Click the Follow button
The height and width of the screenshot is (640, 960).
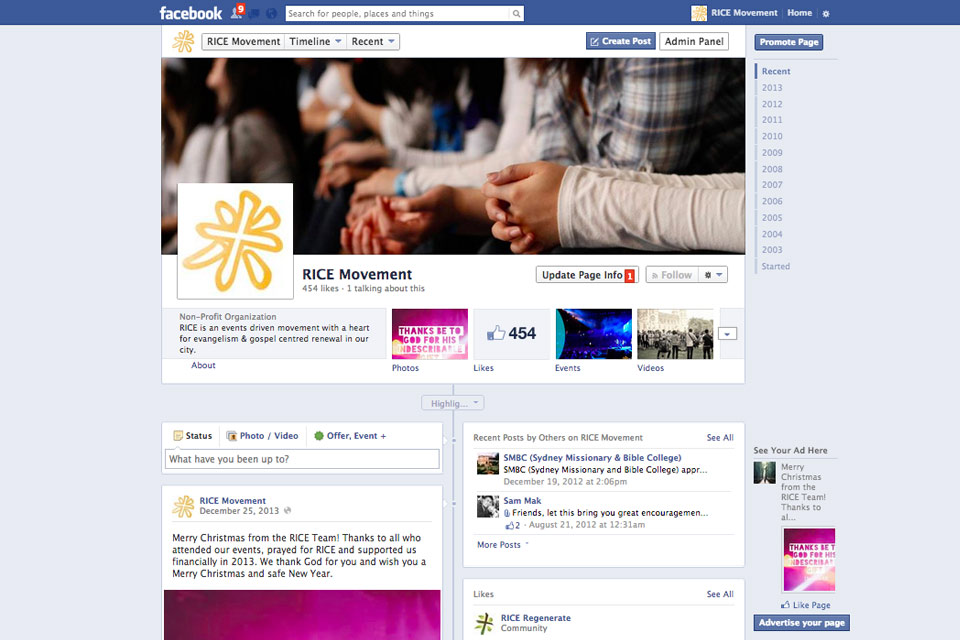point(672,275)
